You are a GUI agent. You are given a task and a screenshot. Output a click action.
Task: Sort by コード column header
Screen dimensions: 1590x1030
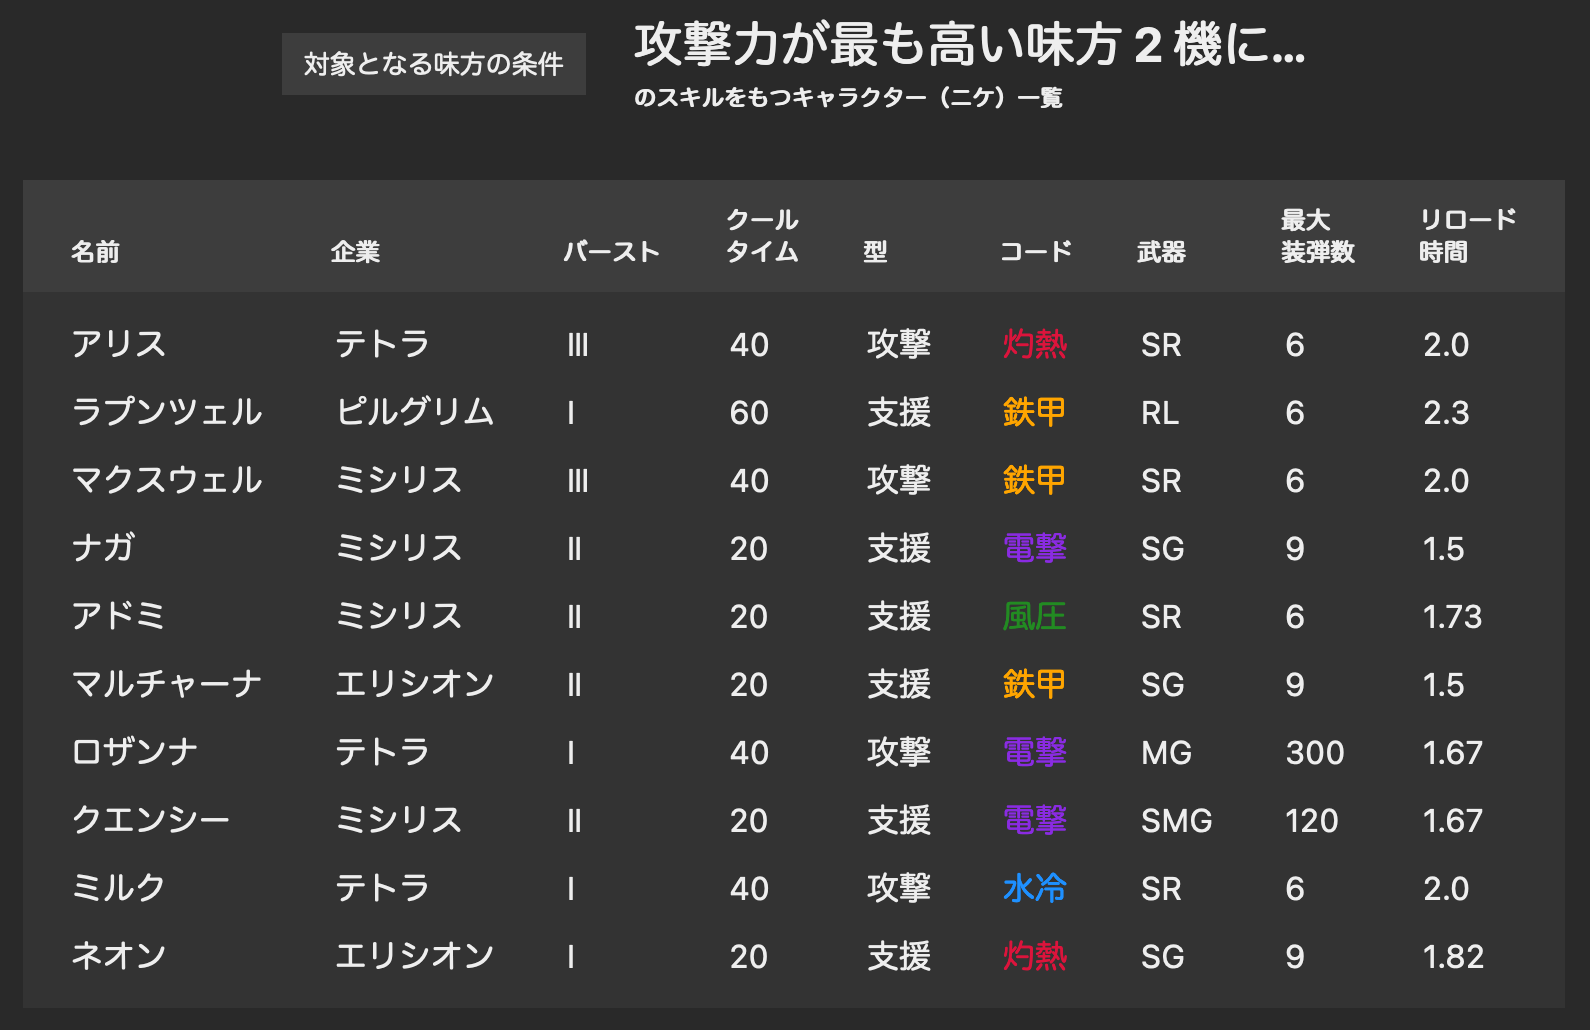[1036, 252]
